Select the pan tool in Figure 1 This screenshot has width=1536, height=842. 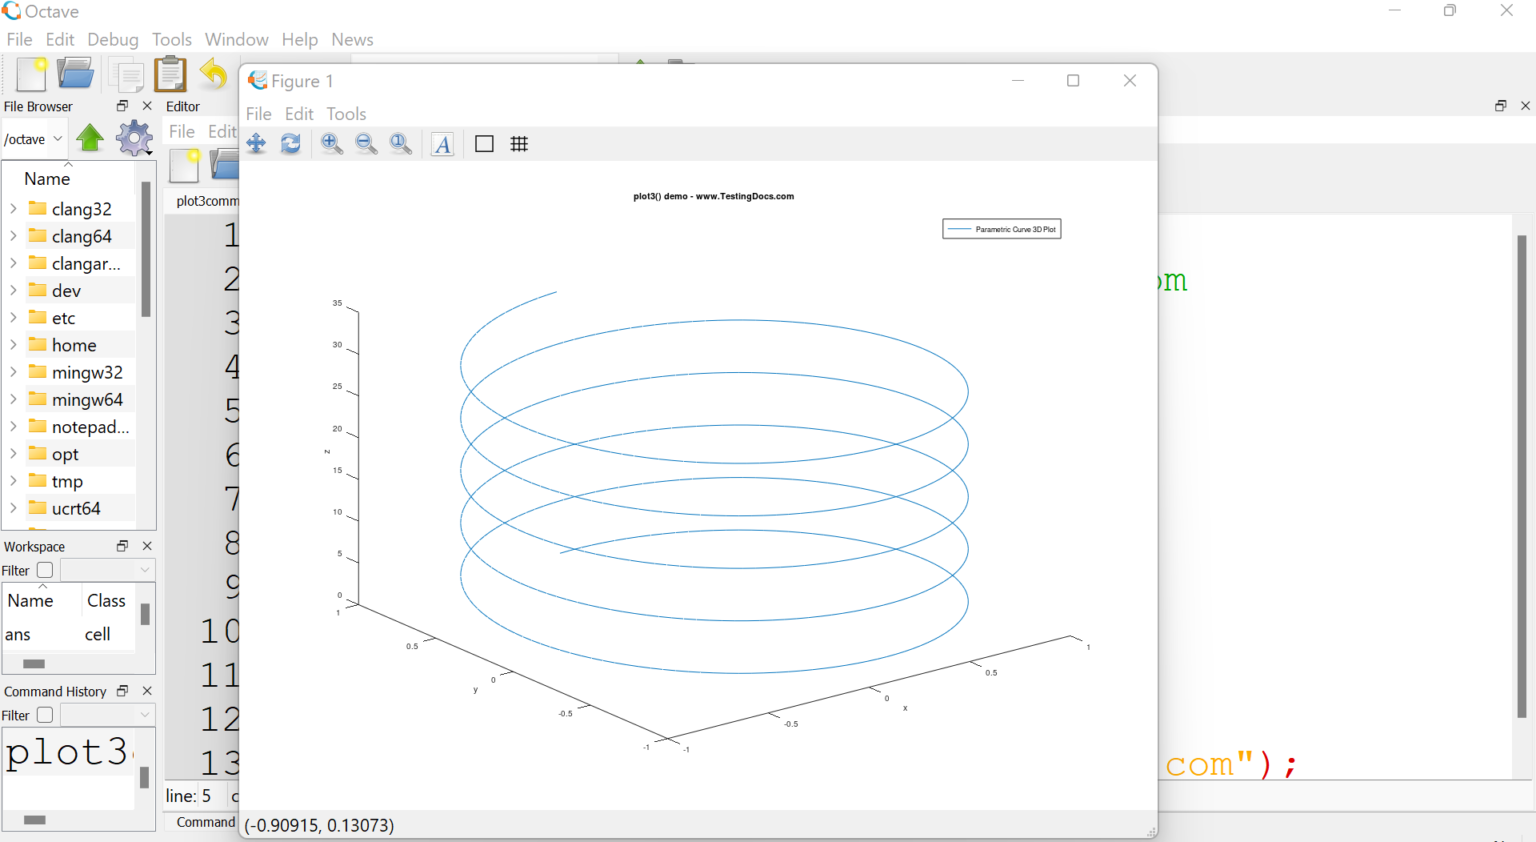[x=256, y=143]
